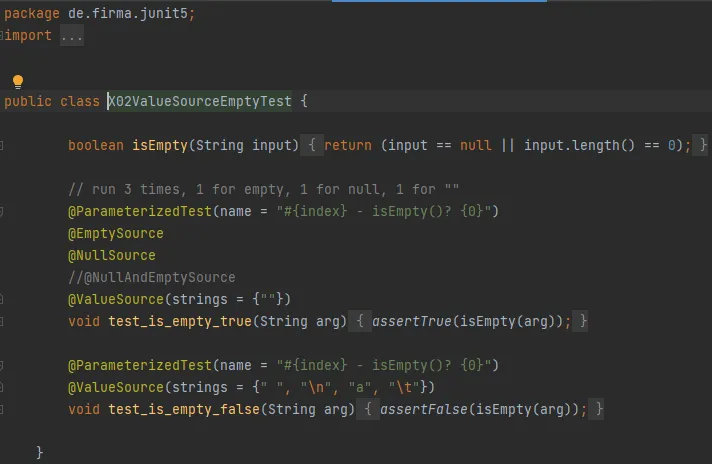Click the class's final closing brace

(x=40, y=452)
